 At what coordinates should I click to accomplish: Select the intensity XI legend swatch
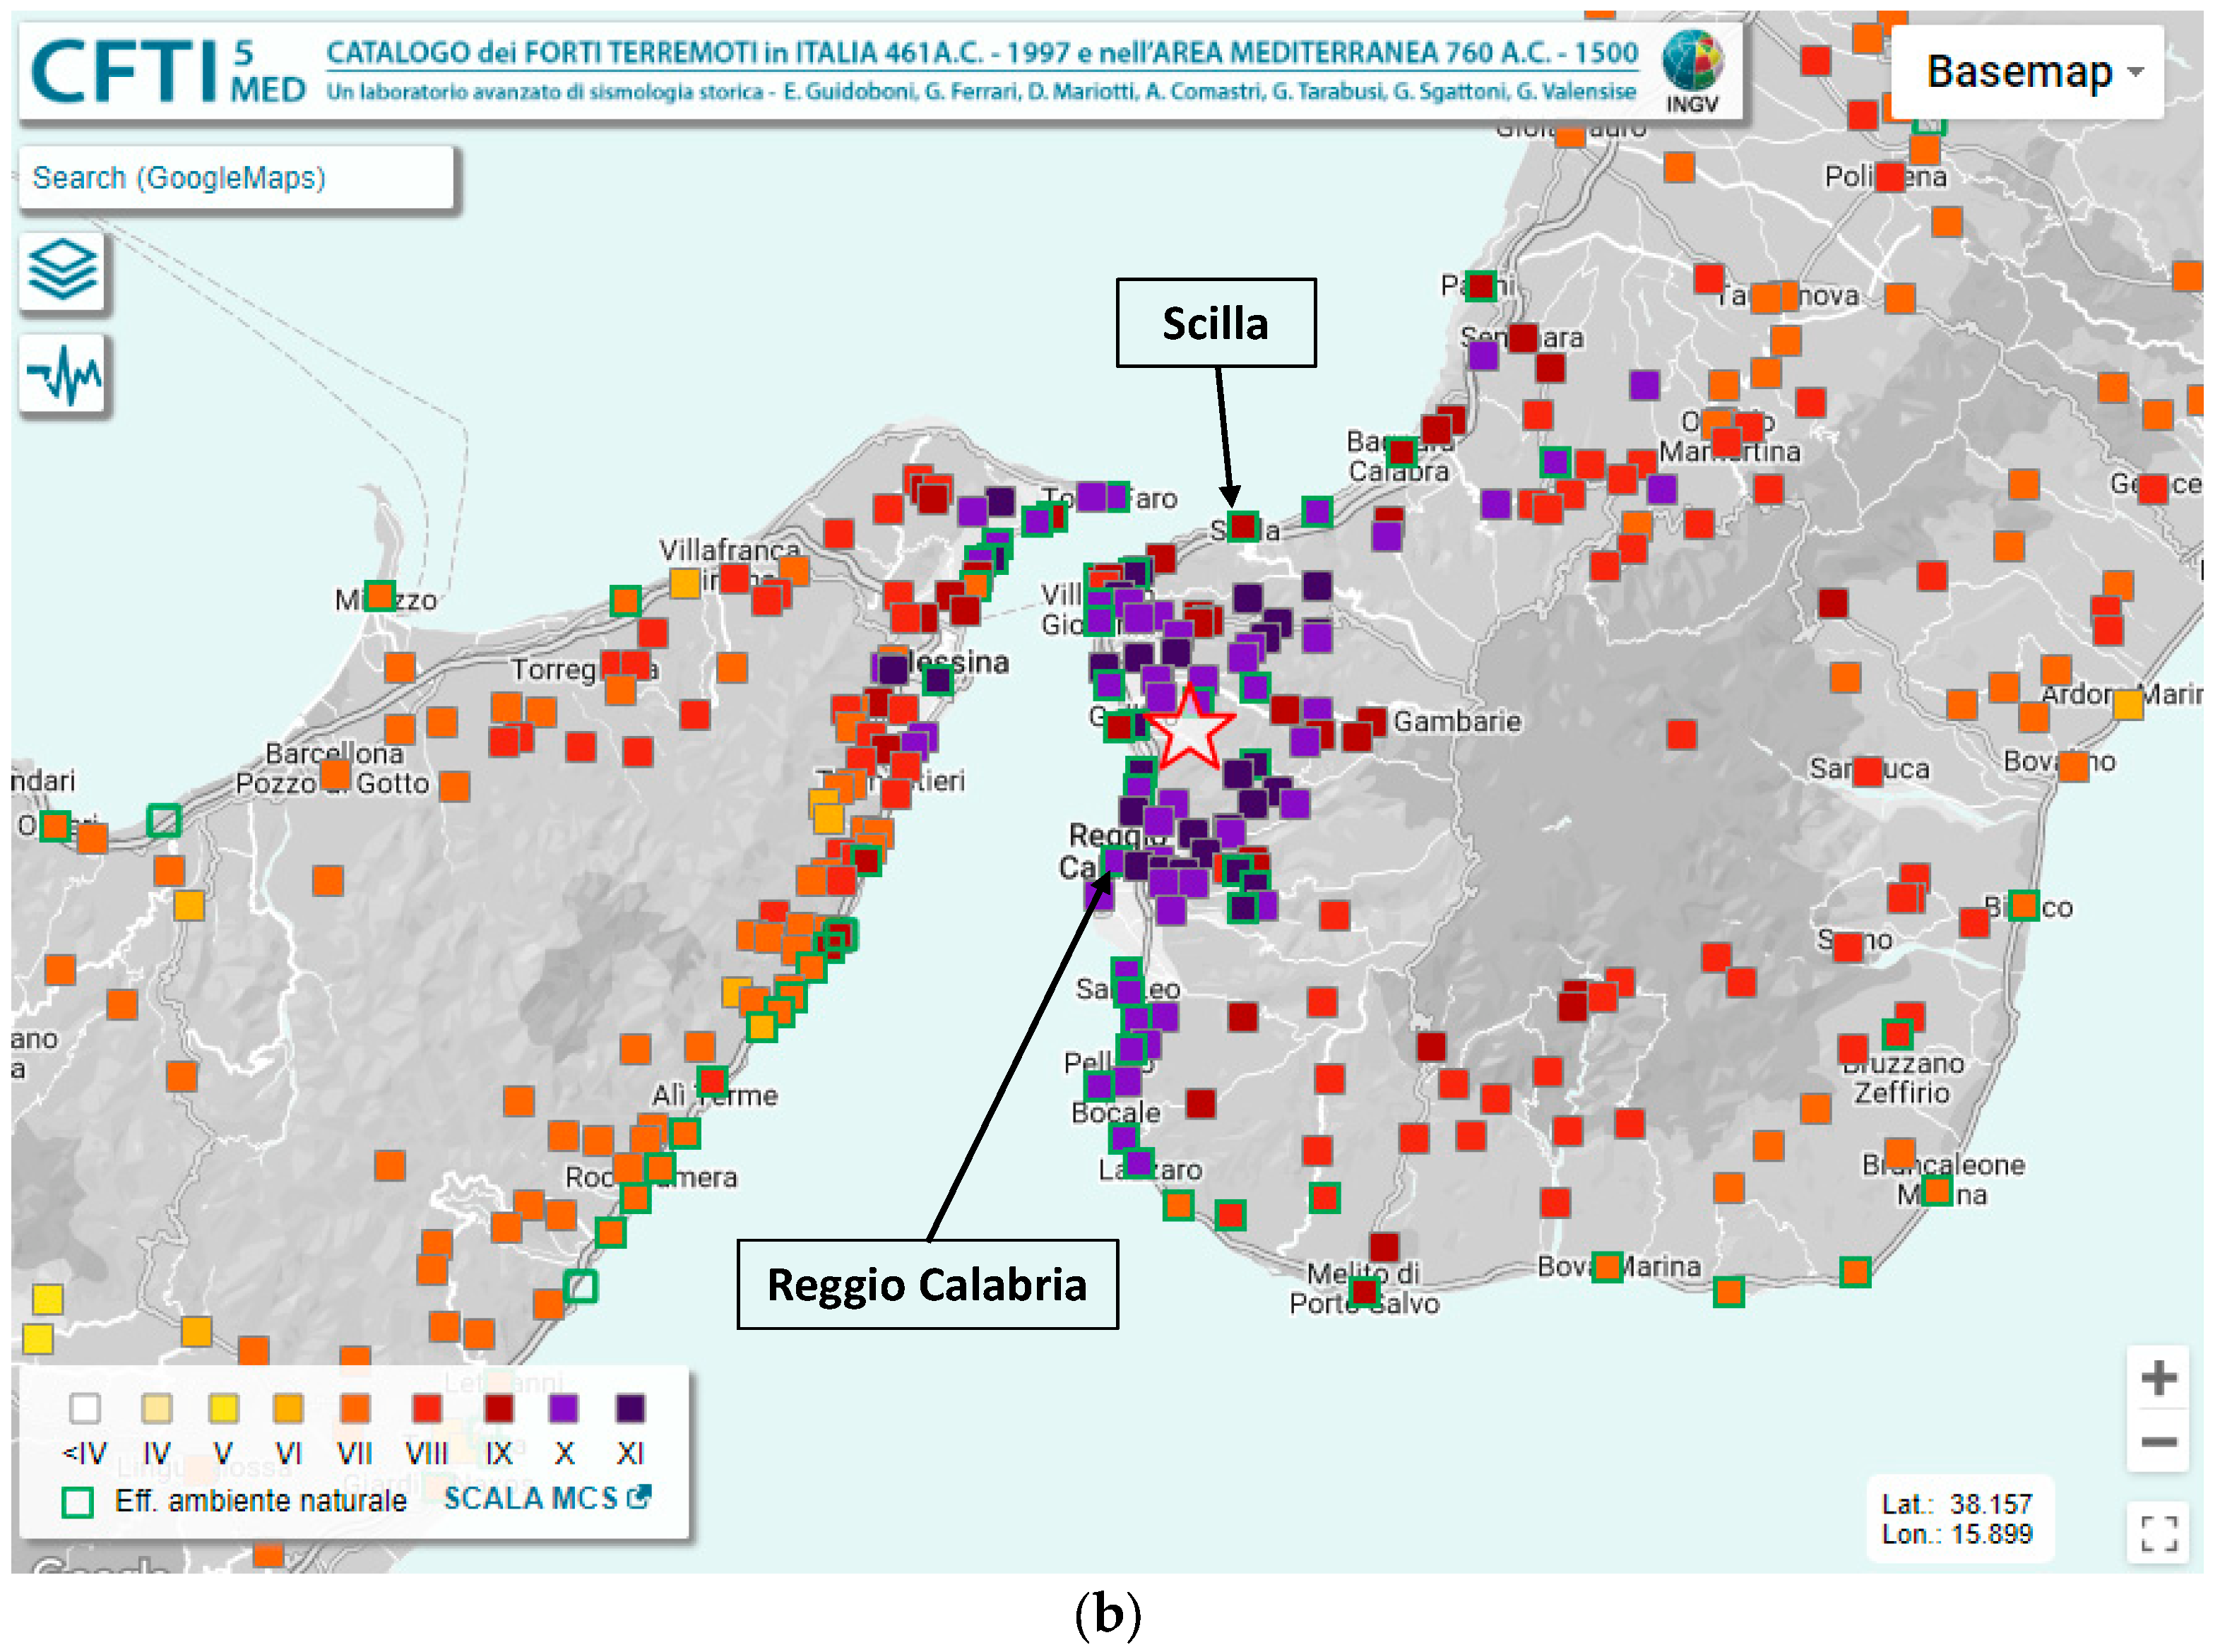[630, 1409]
